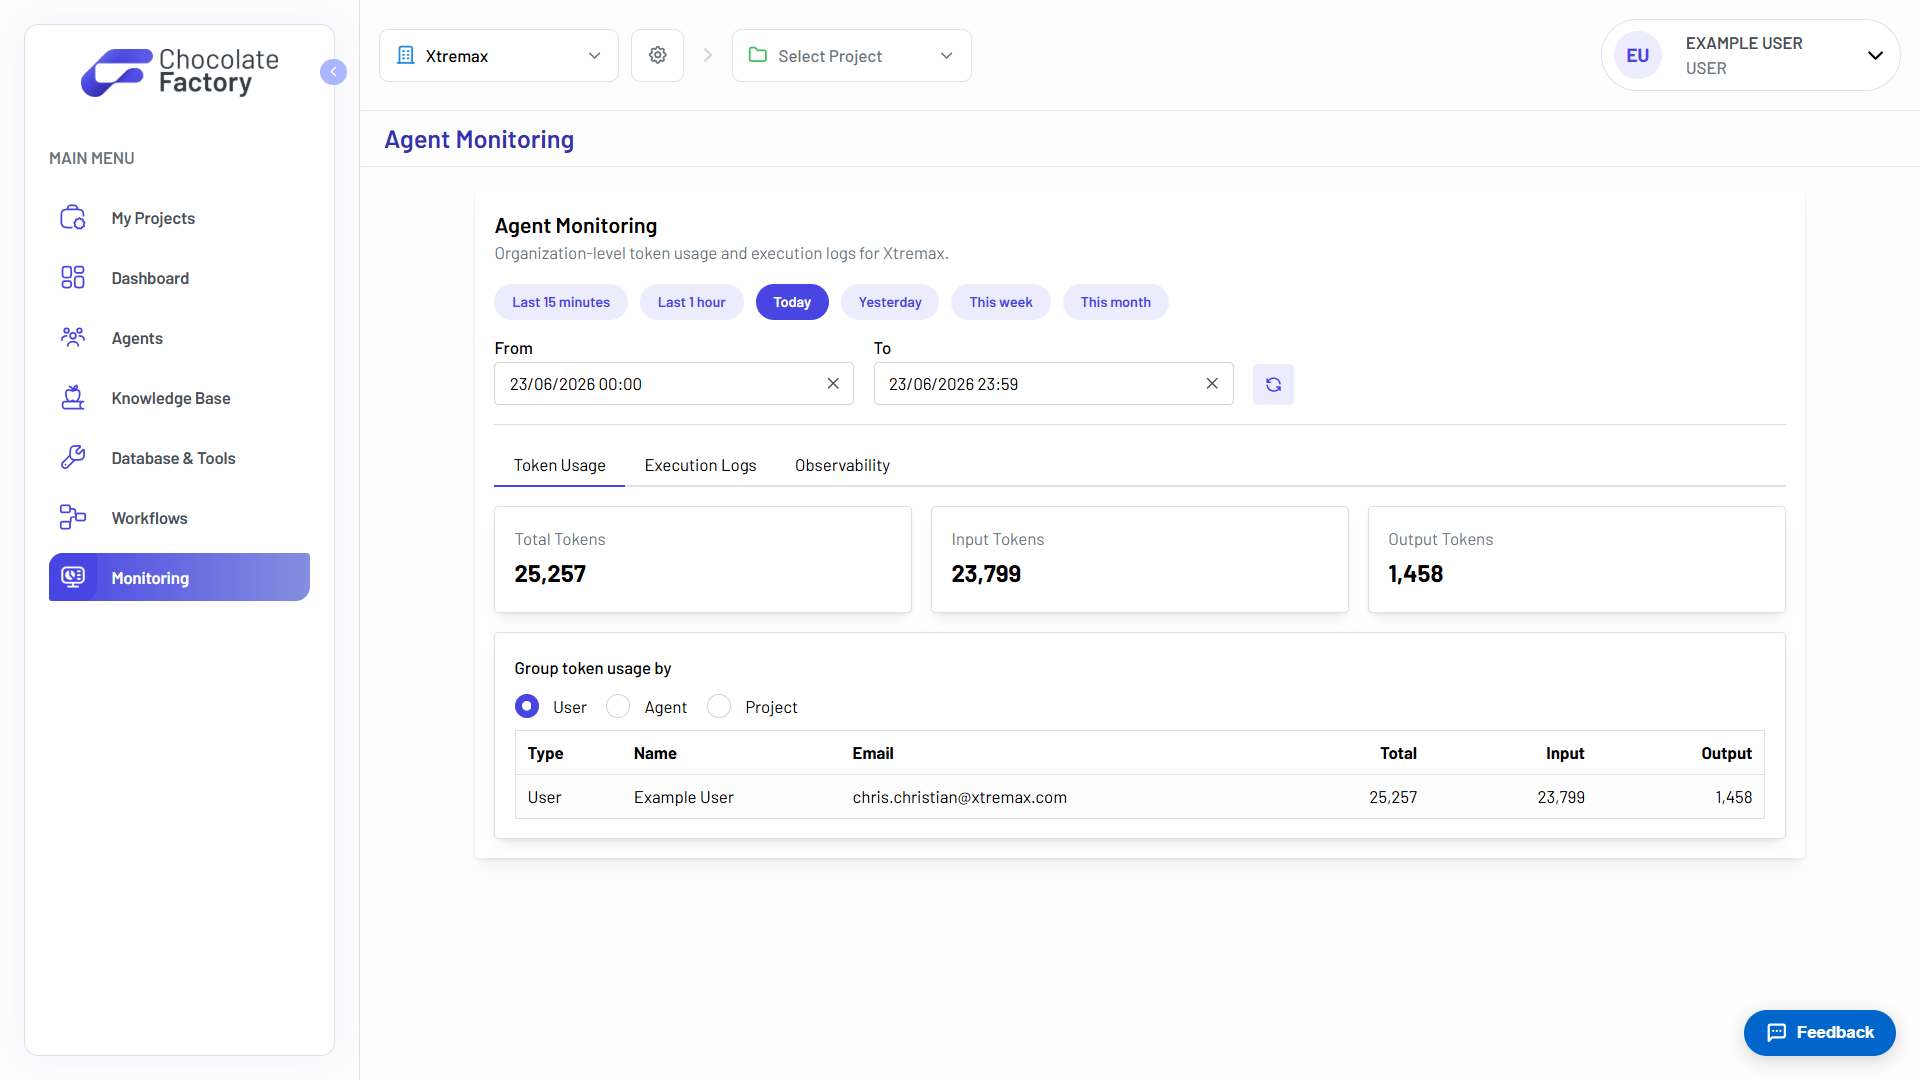
Task: Clear the From date field
Action: pyautogui.click(x=833, y=384)
